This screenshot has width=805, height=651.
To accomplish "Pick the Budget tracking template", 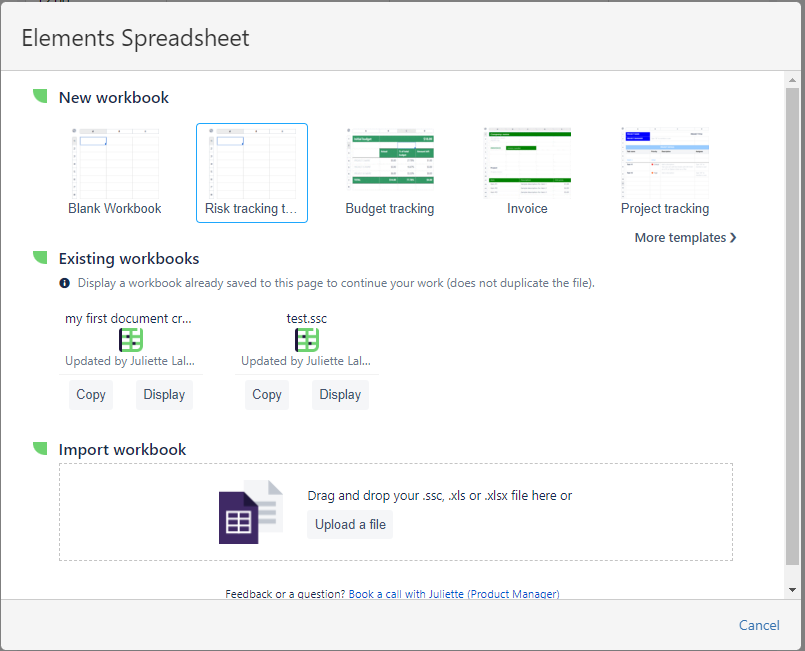I will point(390,171).
